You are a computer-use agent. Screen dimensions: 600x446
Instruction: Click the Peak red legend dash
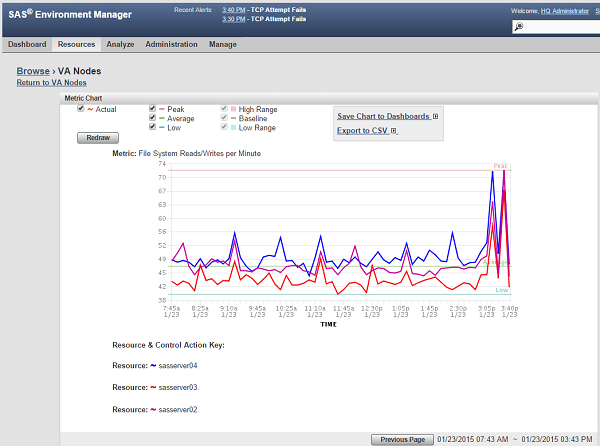(x=162, y=109)
